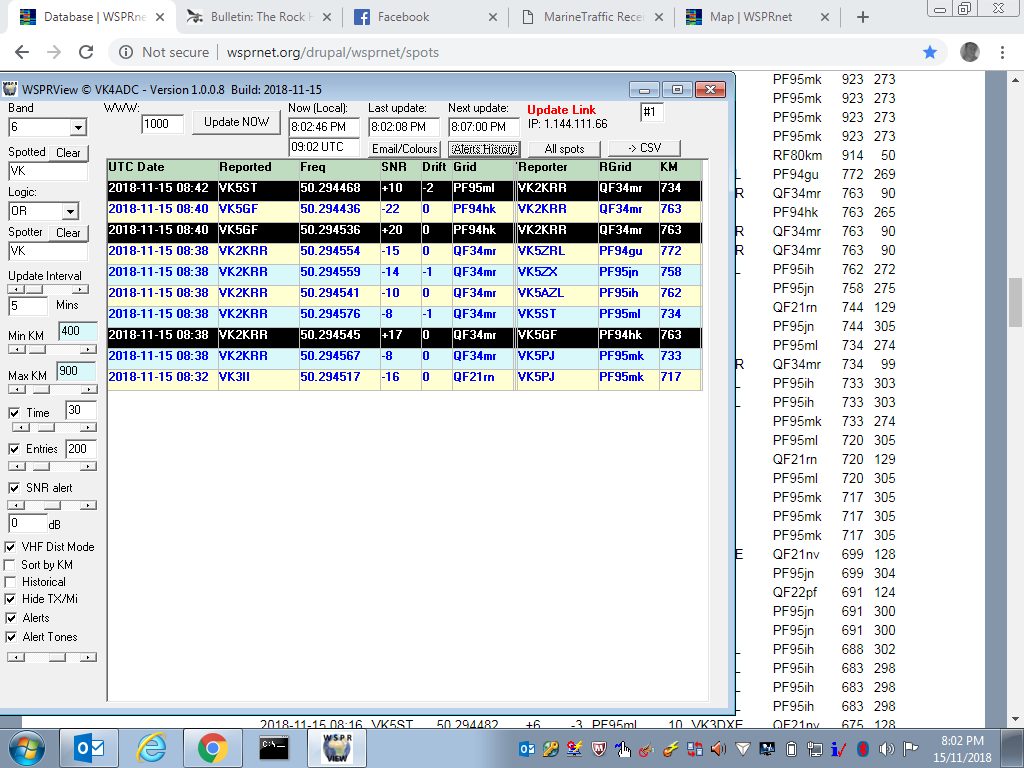Click the WSPR View taskbar icon

pyautogui.click(x=336, y=748)
